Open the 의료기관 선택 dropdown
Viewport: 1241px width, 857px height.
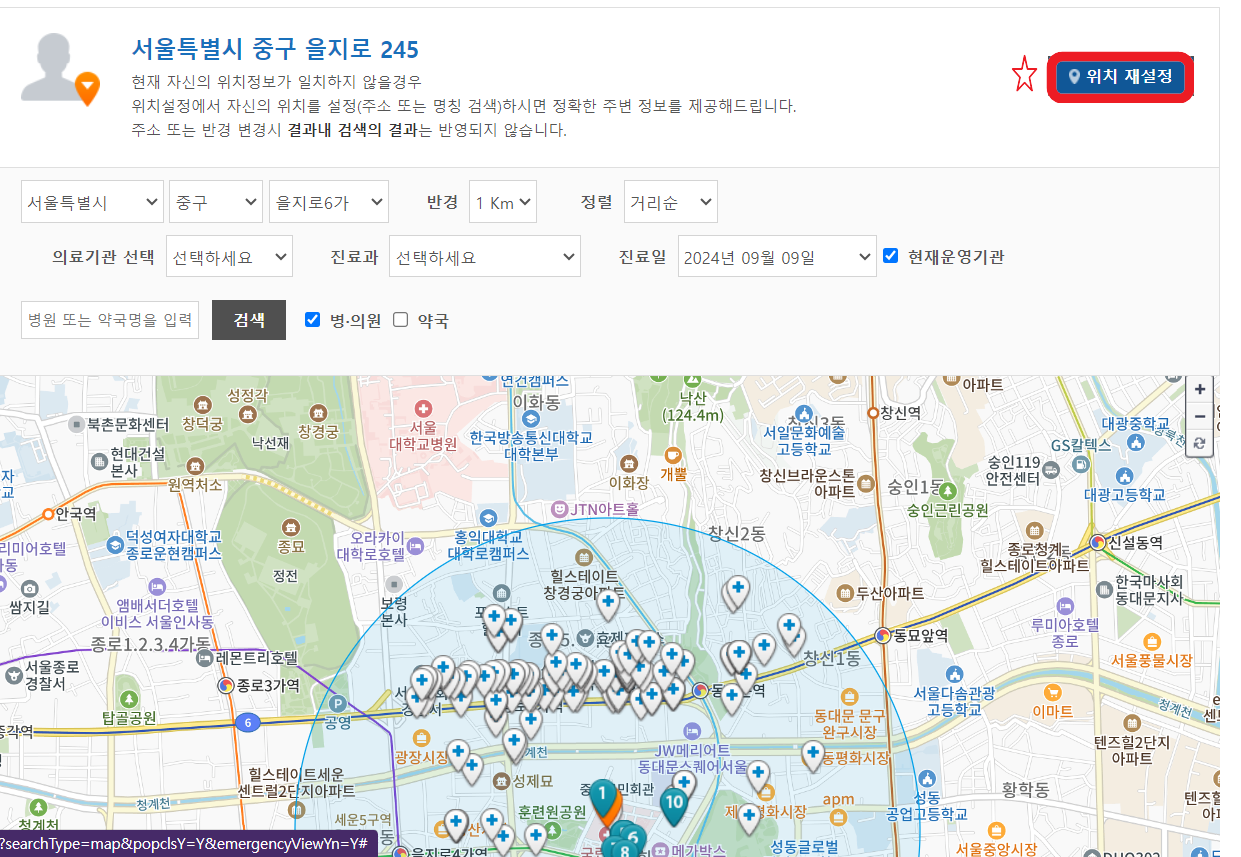[229, 256]
